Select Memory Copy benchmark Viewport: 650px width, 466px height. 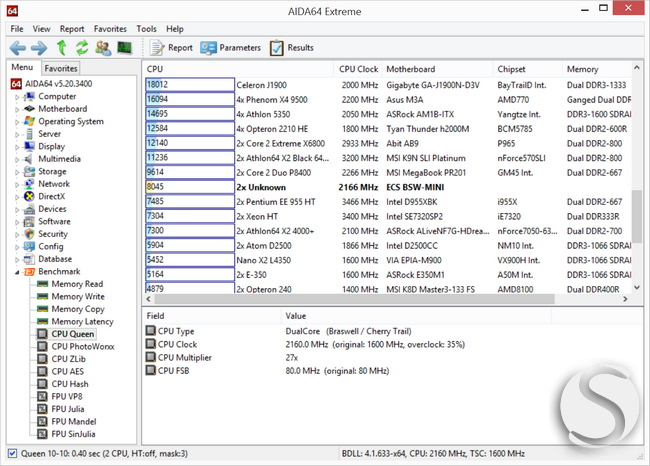tap(78, 309)
